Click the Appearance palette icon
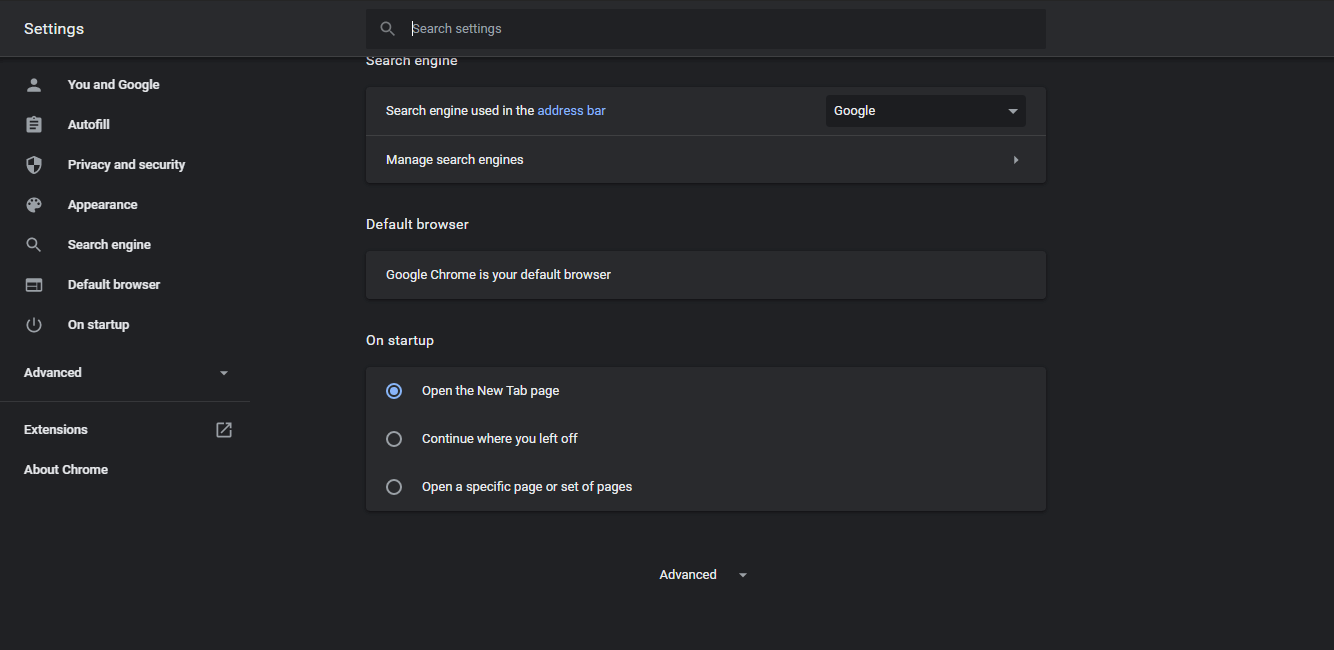Viewport: 1334px width, 650px height. pos(34,205)
